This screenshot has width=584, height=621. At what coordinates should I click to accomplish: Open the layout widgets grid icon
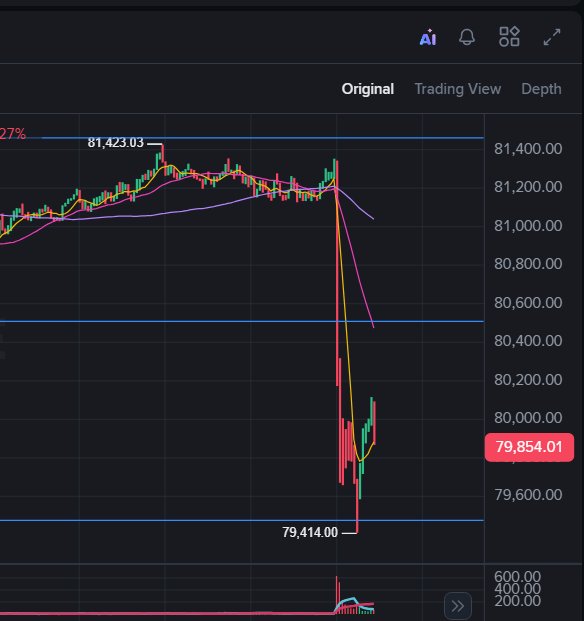point(509,37)
